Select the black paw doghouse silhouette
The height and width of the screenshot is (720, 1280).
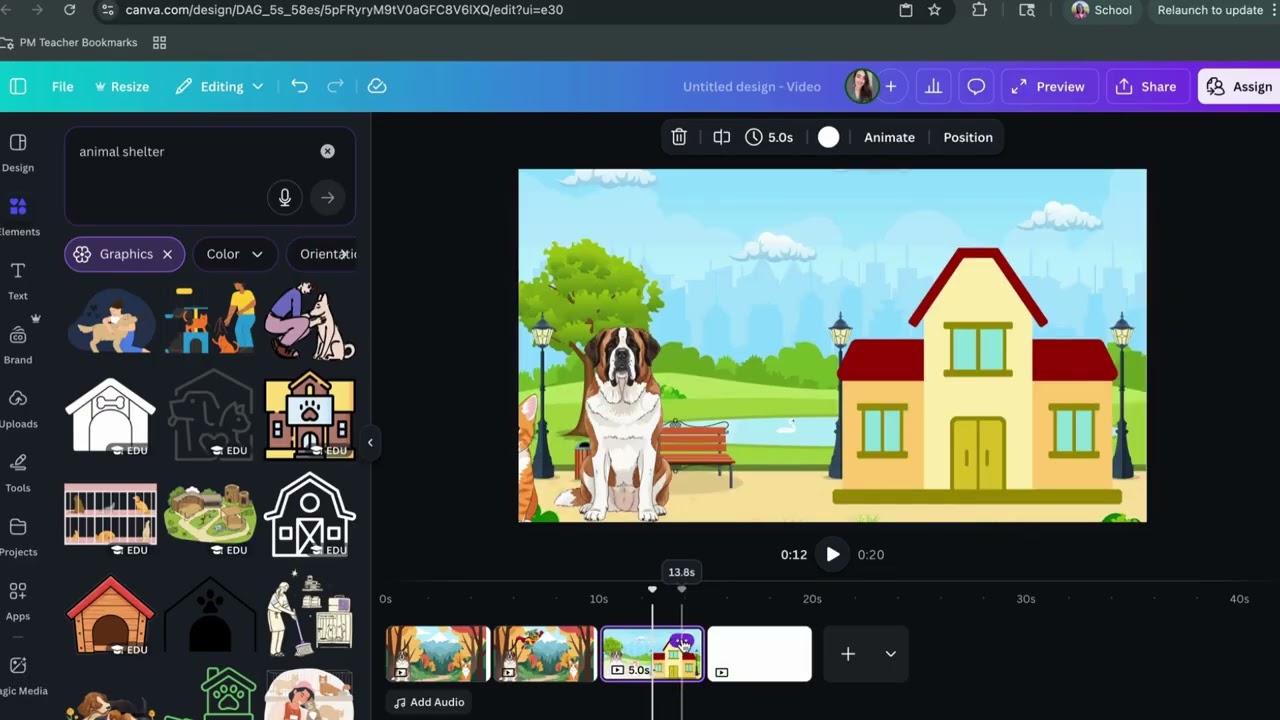[x=210, y=614]
